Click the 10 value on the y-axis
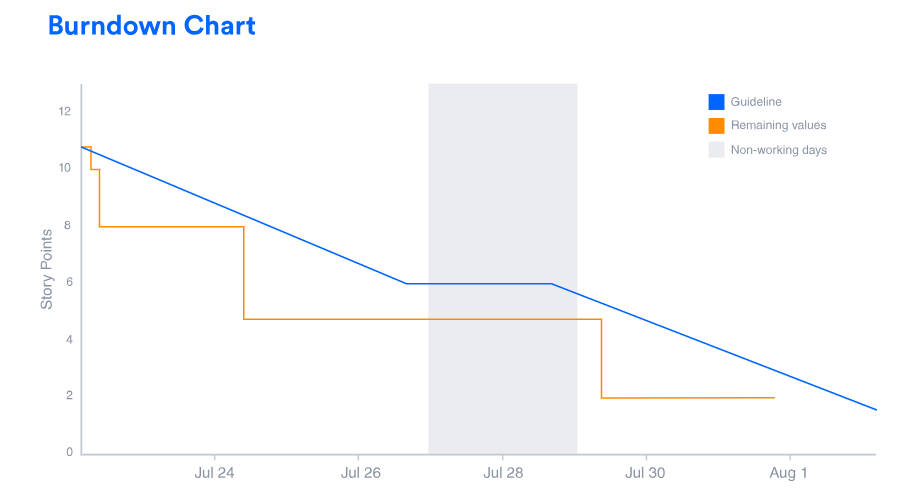The image size is (910, 504). (x=65, y=168)
